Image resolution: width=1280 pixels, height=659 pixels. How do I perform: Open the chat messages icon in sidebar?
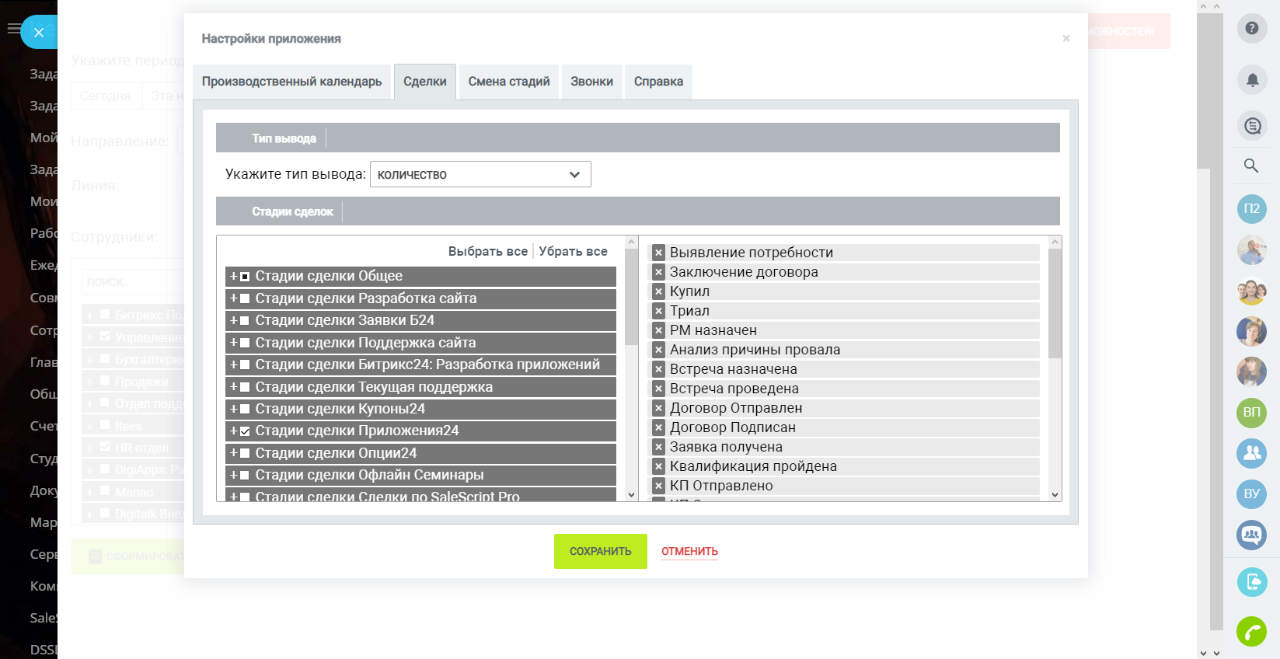(x=1252, y=126)
